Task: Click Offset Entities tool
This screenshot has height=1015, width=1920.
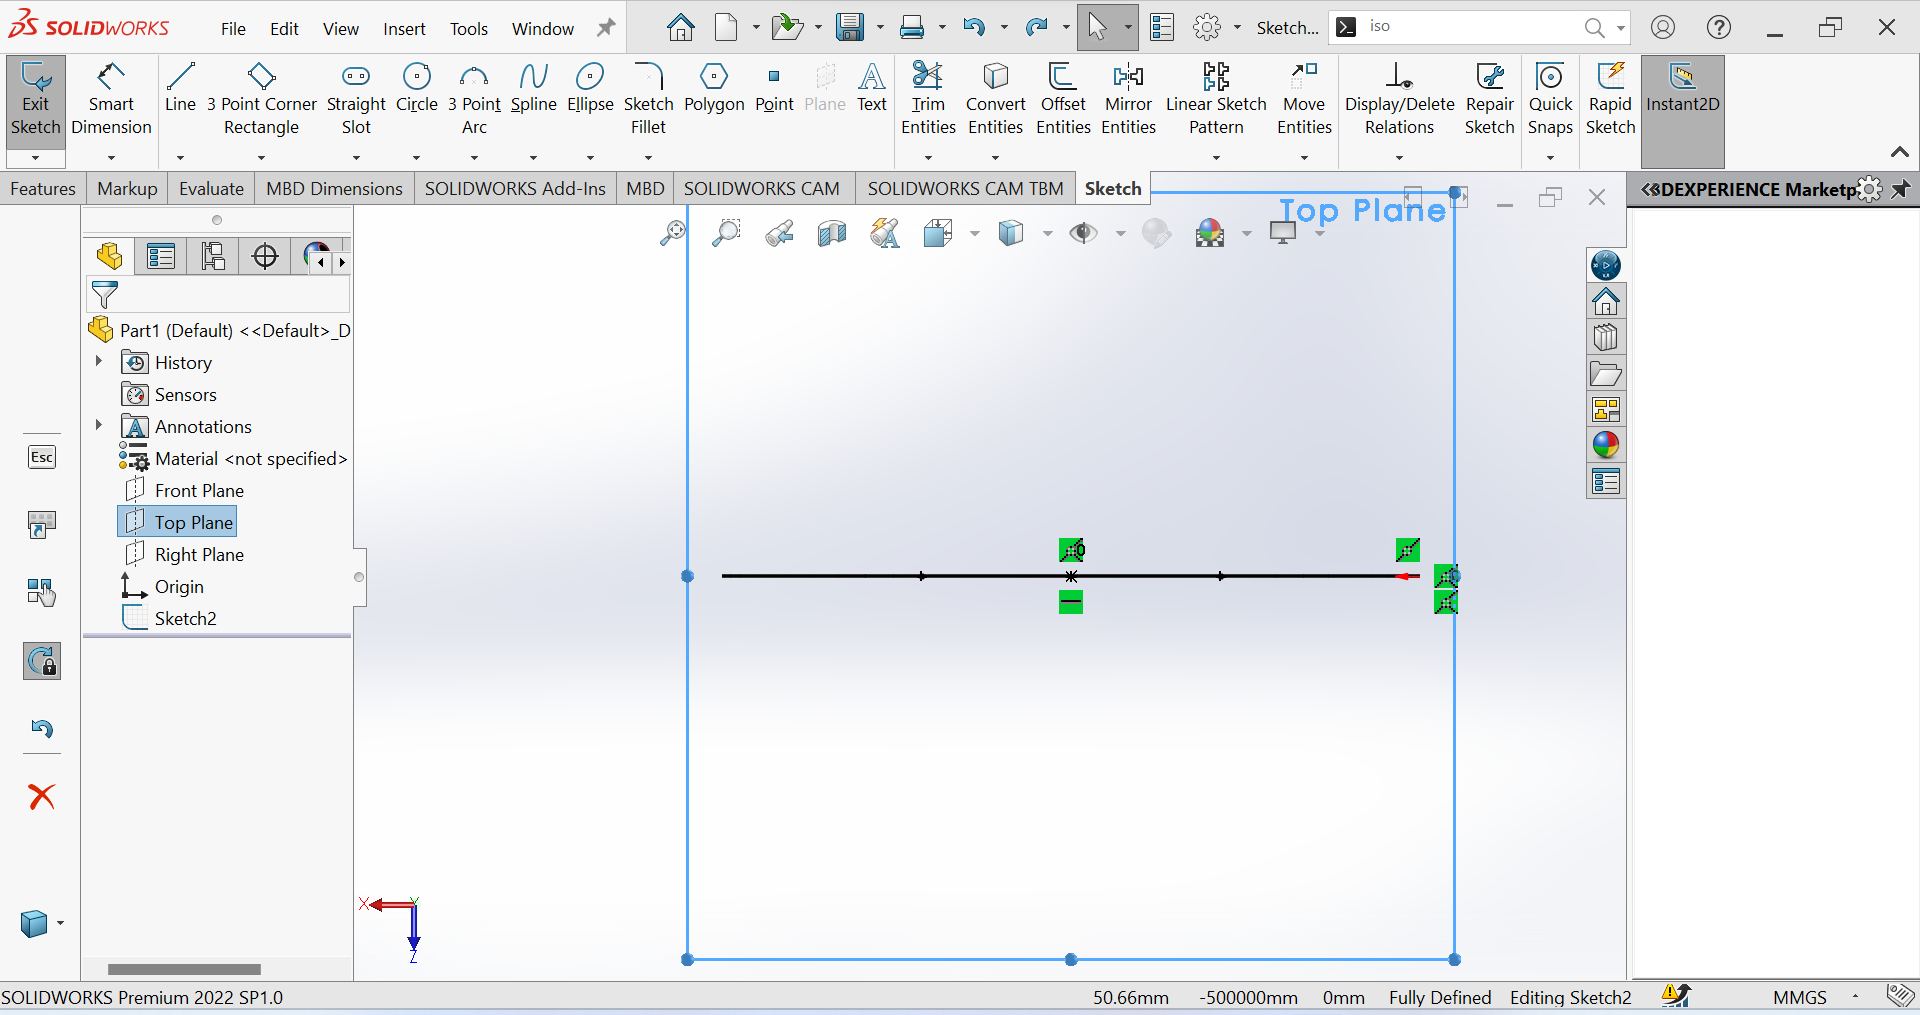Action: (x=1063, y=100)
